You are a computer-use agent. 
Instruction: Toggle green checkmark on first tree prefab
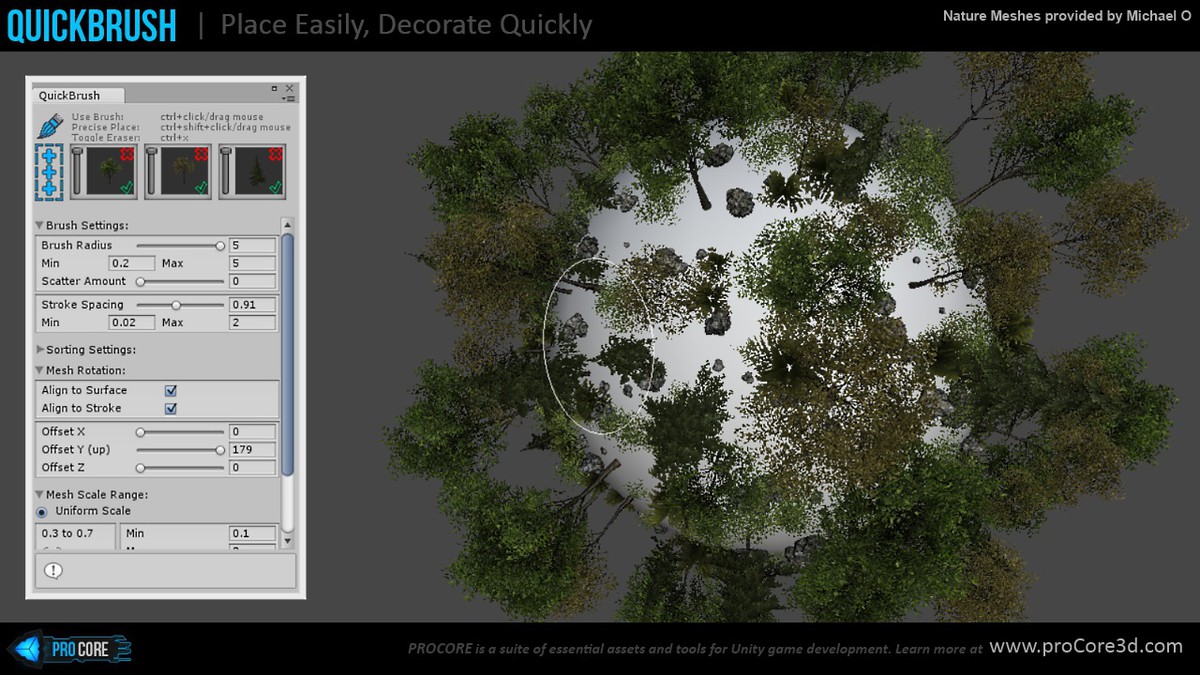tap(127, 188)
